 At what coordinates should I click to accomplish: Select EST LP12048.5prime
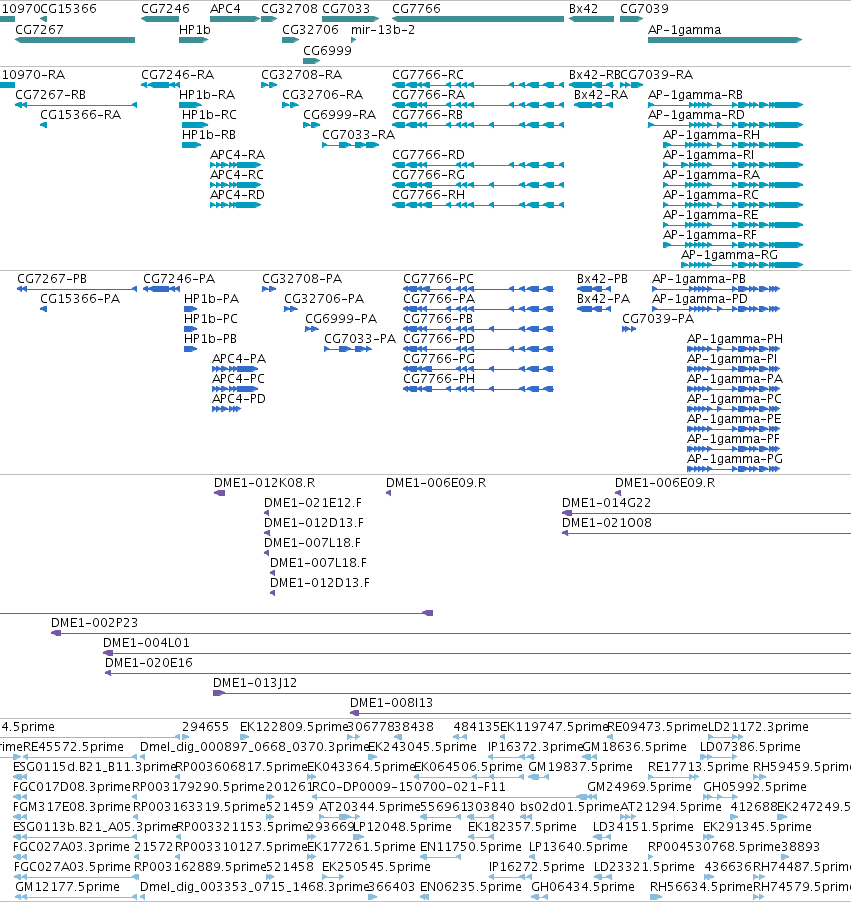point(402,827)
